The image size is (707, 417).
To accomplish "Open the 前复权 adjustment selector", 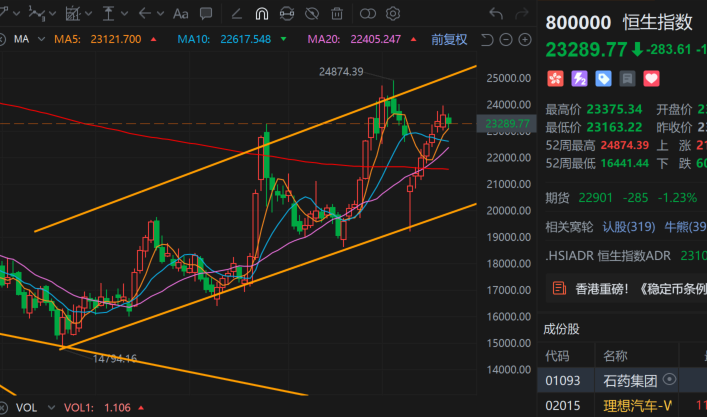I will click(449, 39).
